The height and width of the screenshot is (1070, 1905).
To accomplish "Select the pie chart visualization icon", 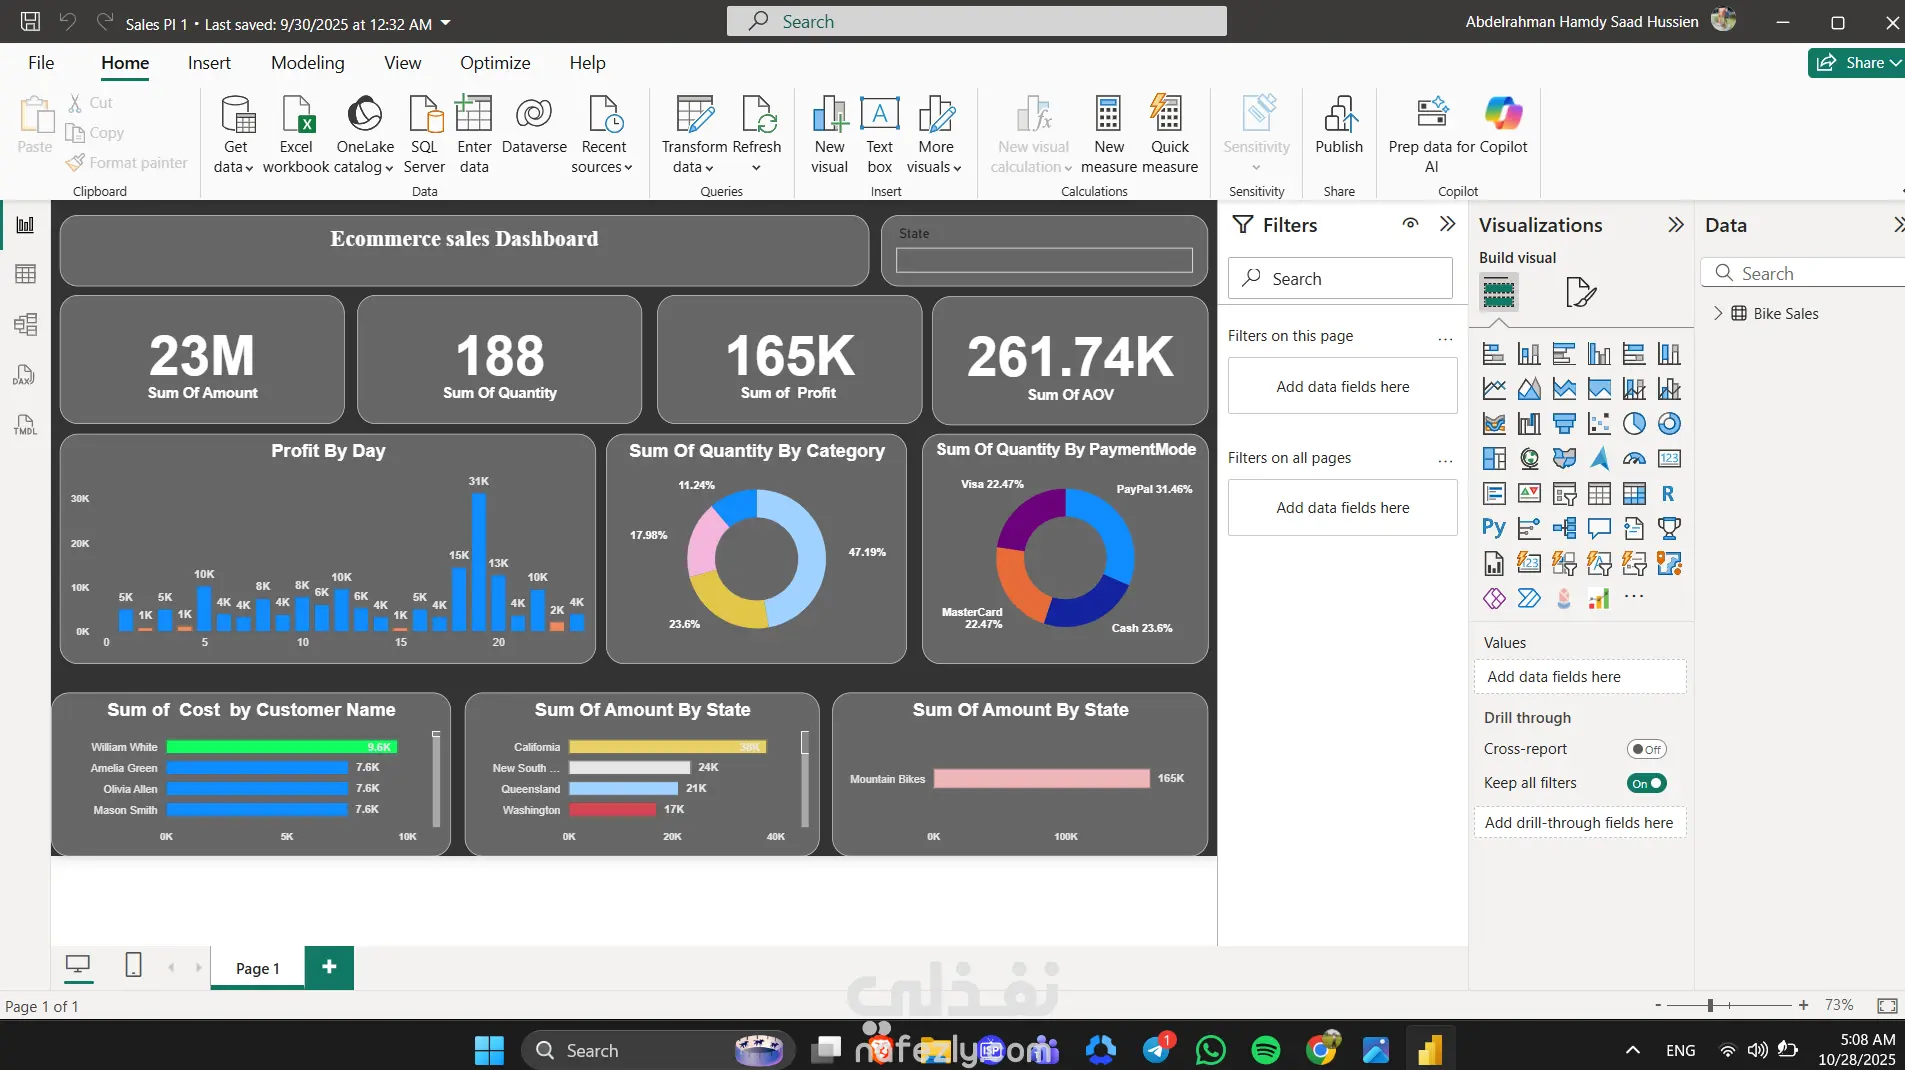I will [1634, 424].
